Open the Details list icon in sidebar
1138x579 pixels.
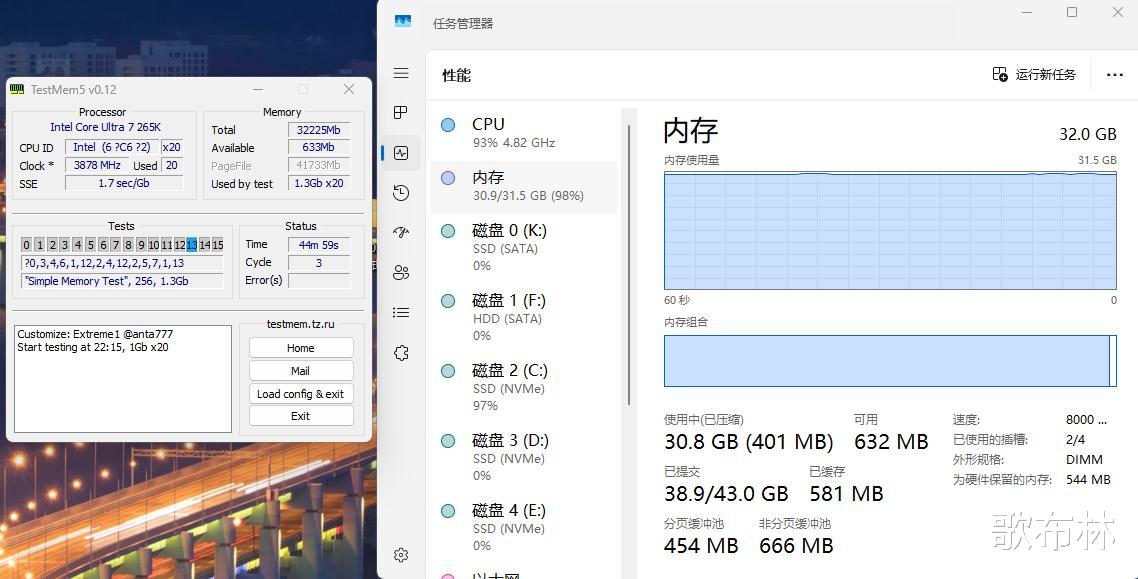point(401,313)
